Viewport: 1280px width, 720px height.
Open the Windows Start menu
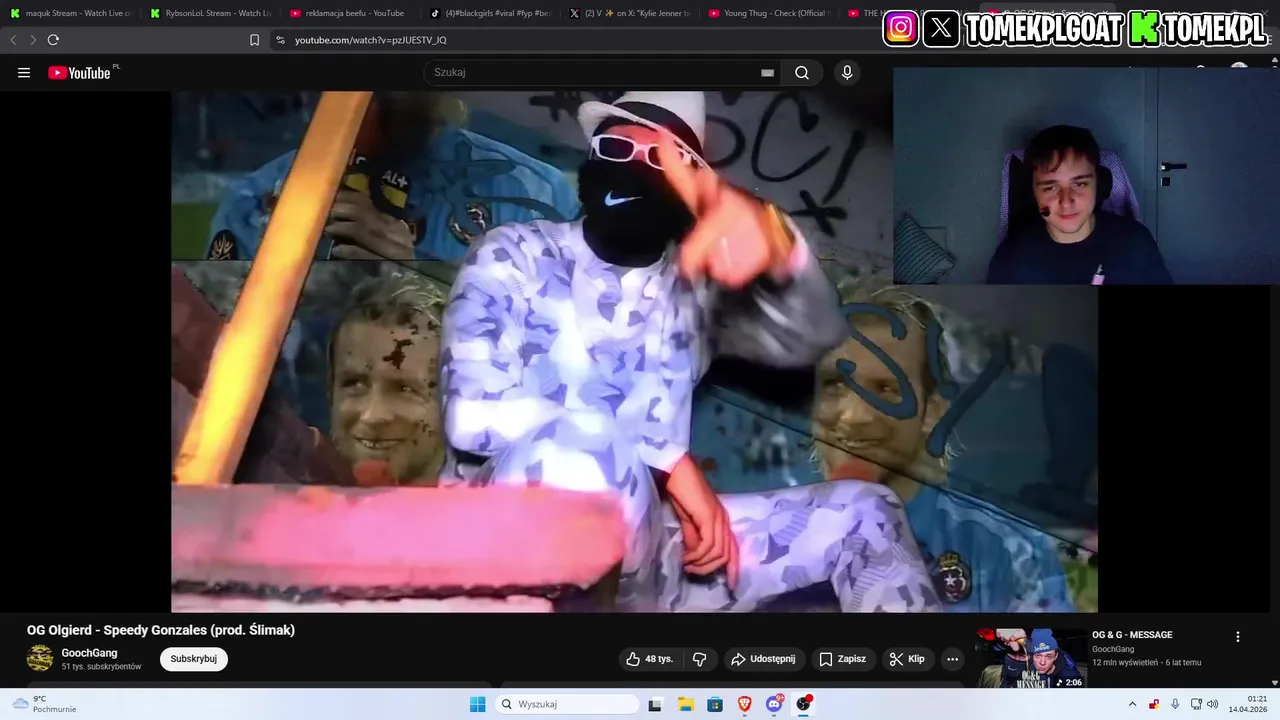[478, 704]
